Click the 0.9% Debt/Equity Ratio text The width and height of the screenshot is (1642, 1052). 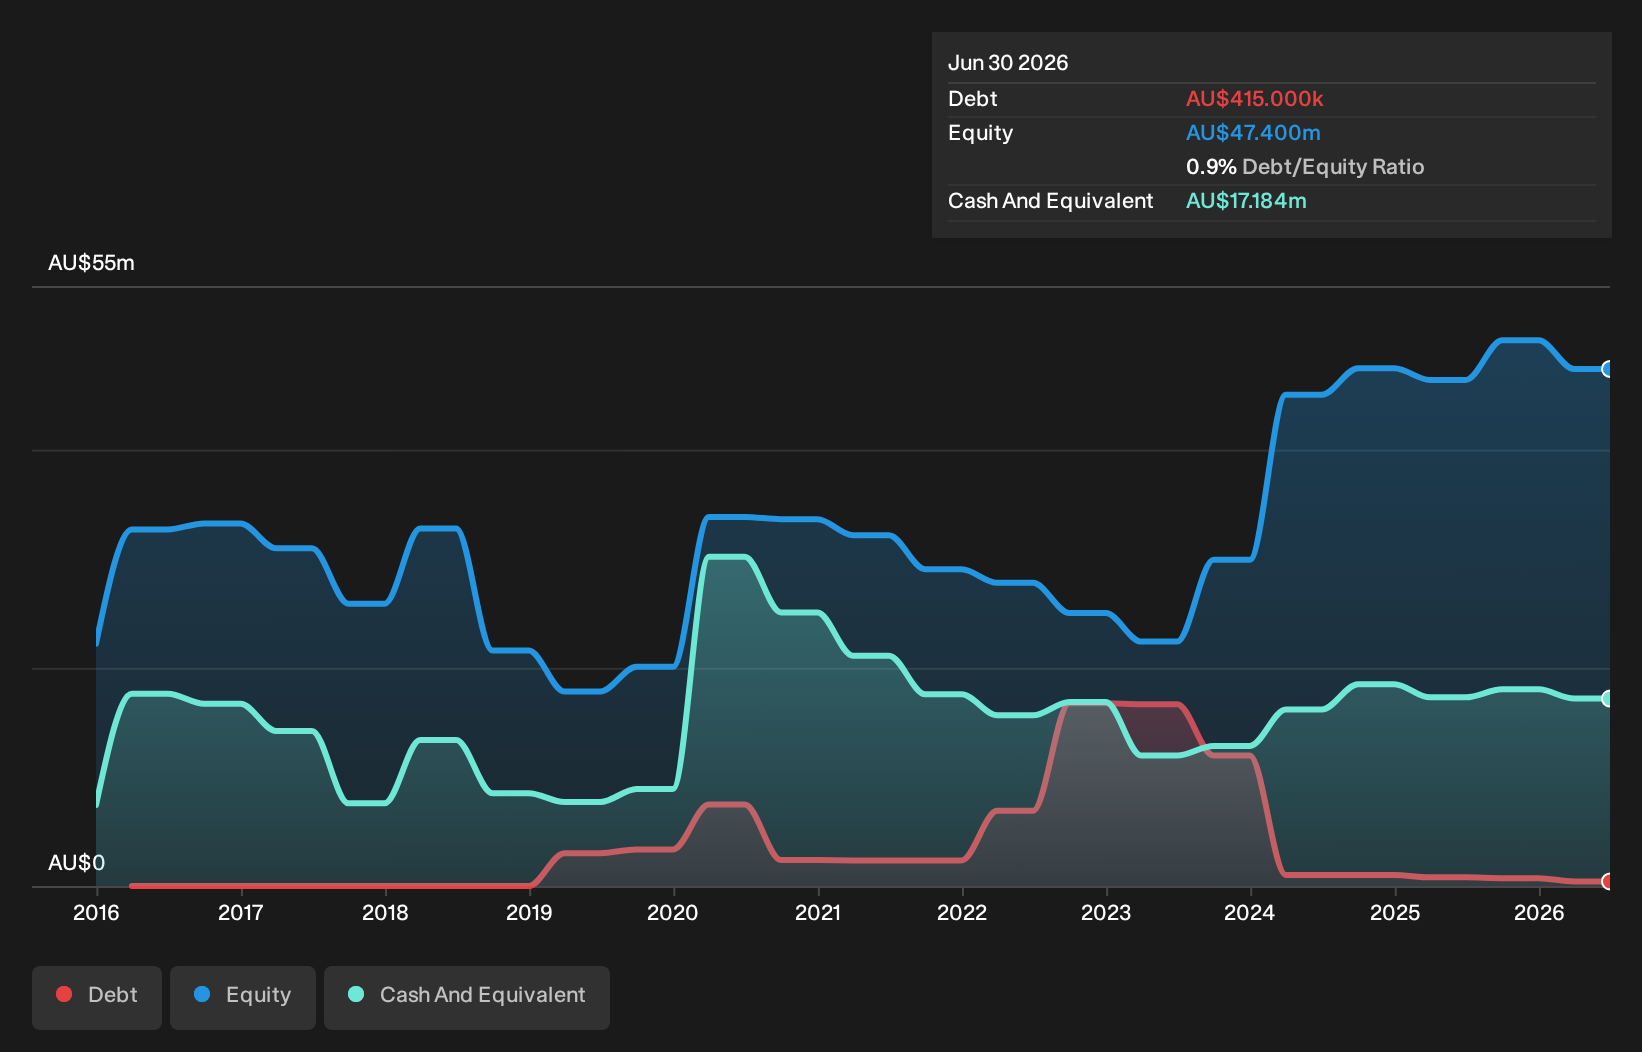tap(1305, 167)
